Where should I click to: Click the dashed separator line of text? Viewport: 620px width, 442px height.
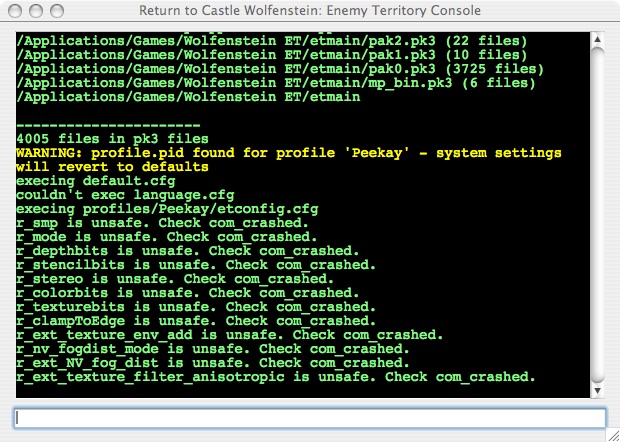108,126
